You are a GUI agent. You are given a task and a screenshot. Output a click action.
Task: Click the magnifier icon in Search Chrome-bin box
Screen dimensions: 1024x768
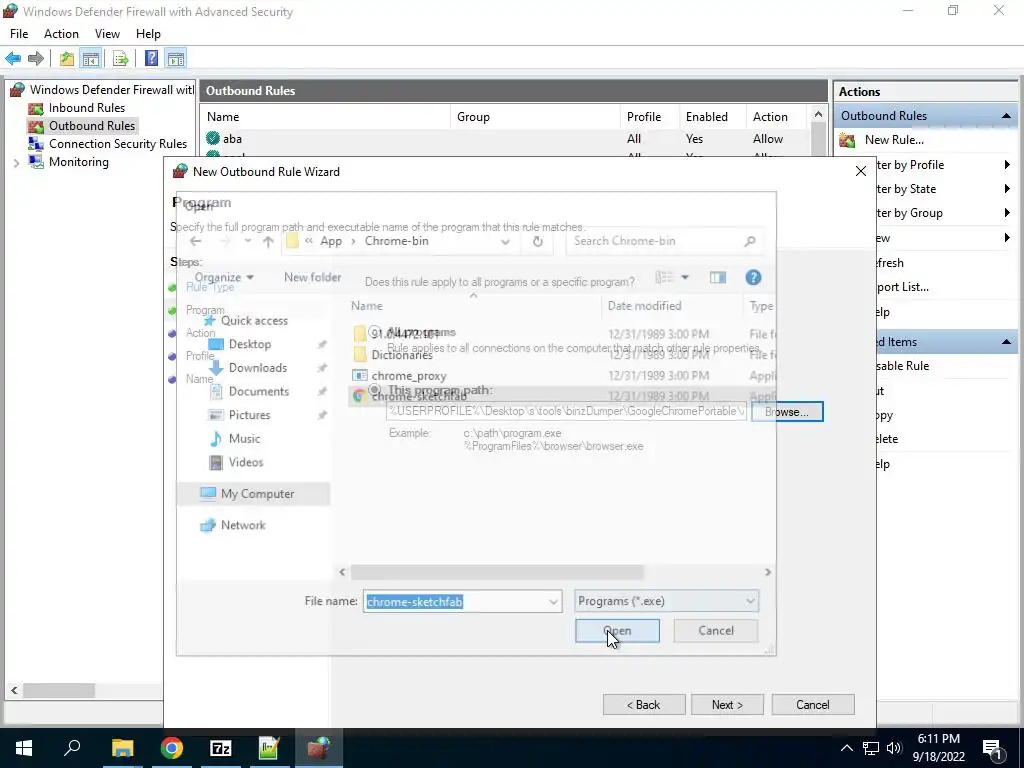coord(750,241)
